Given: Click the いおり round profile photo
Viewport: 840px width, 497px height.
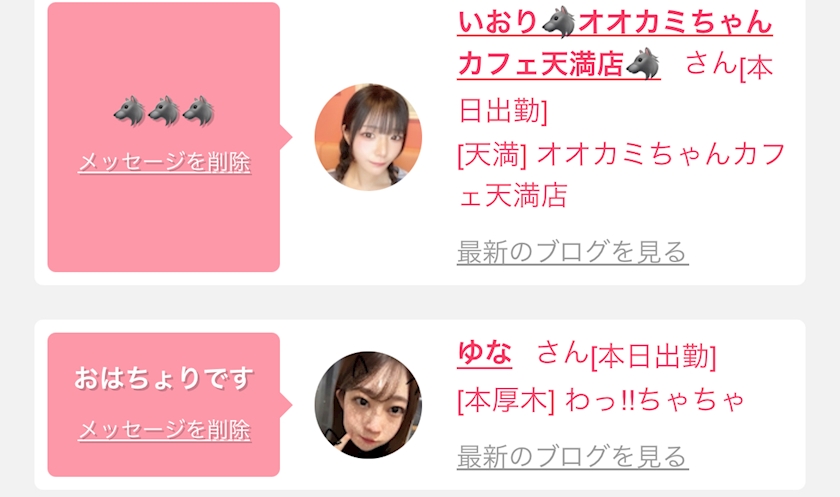Looking at the screenshot, I should click(368, 137).
